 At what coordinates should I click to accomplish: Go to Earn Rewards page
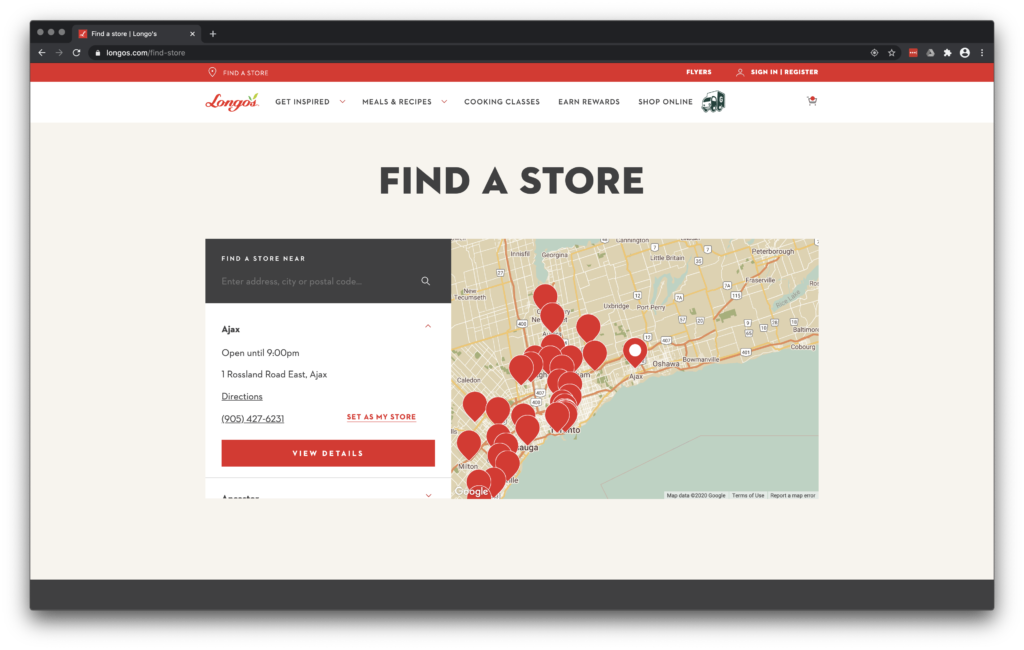tap(588, 102)
